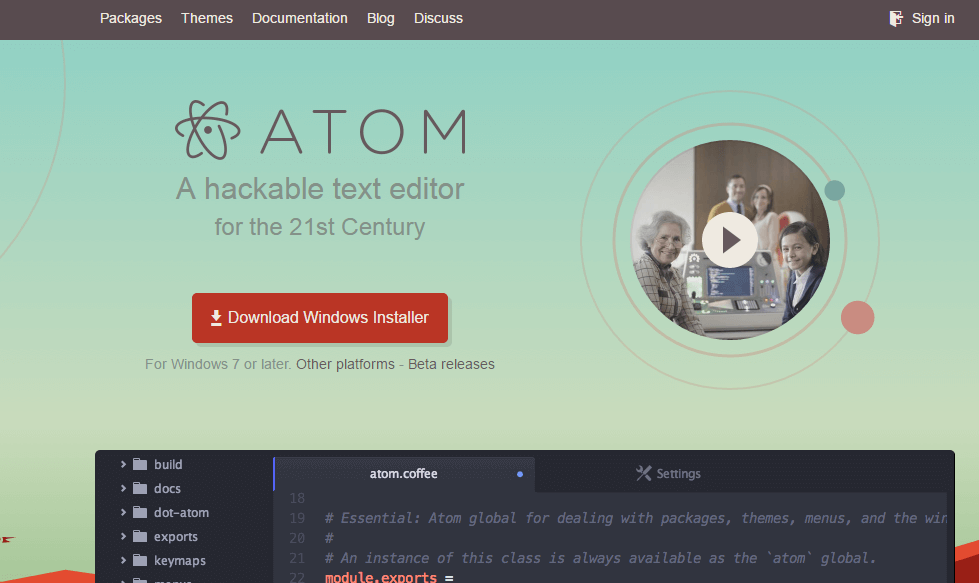Click line number 18 in gutter
979x583 pixels.
(297, 498)
